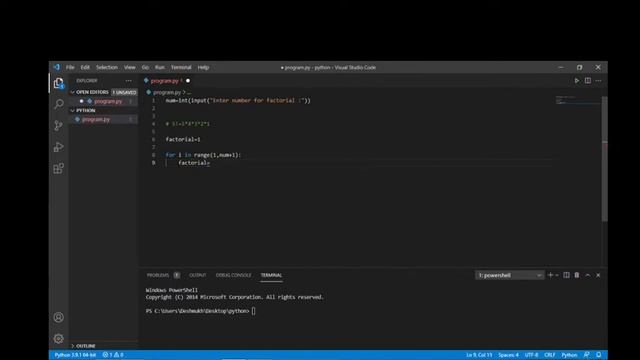The height and width of the screenshot is (360, 640).
Task: Change indentation via Spaces: 4
Action: tap(508, 355)
